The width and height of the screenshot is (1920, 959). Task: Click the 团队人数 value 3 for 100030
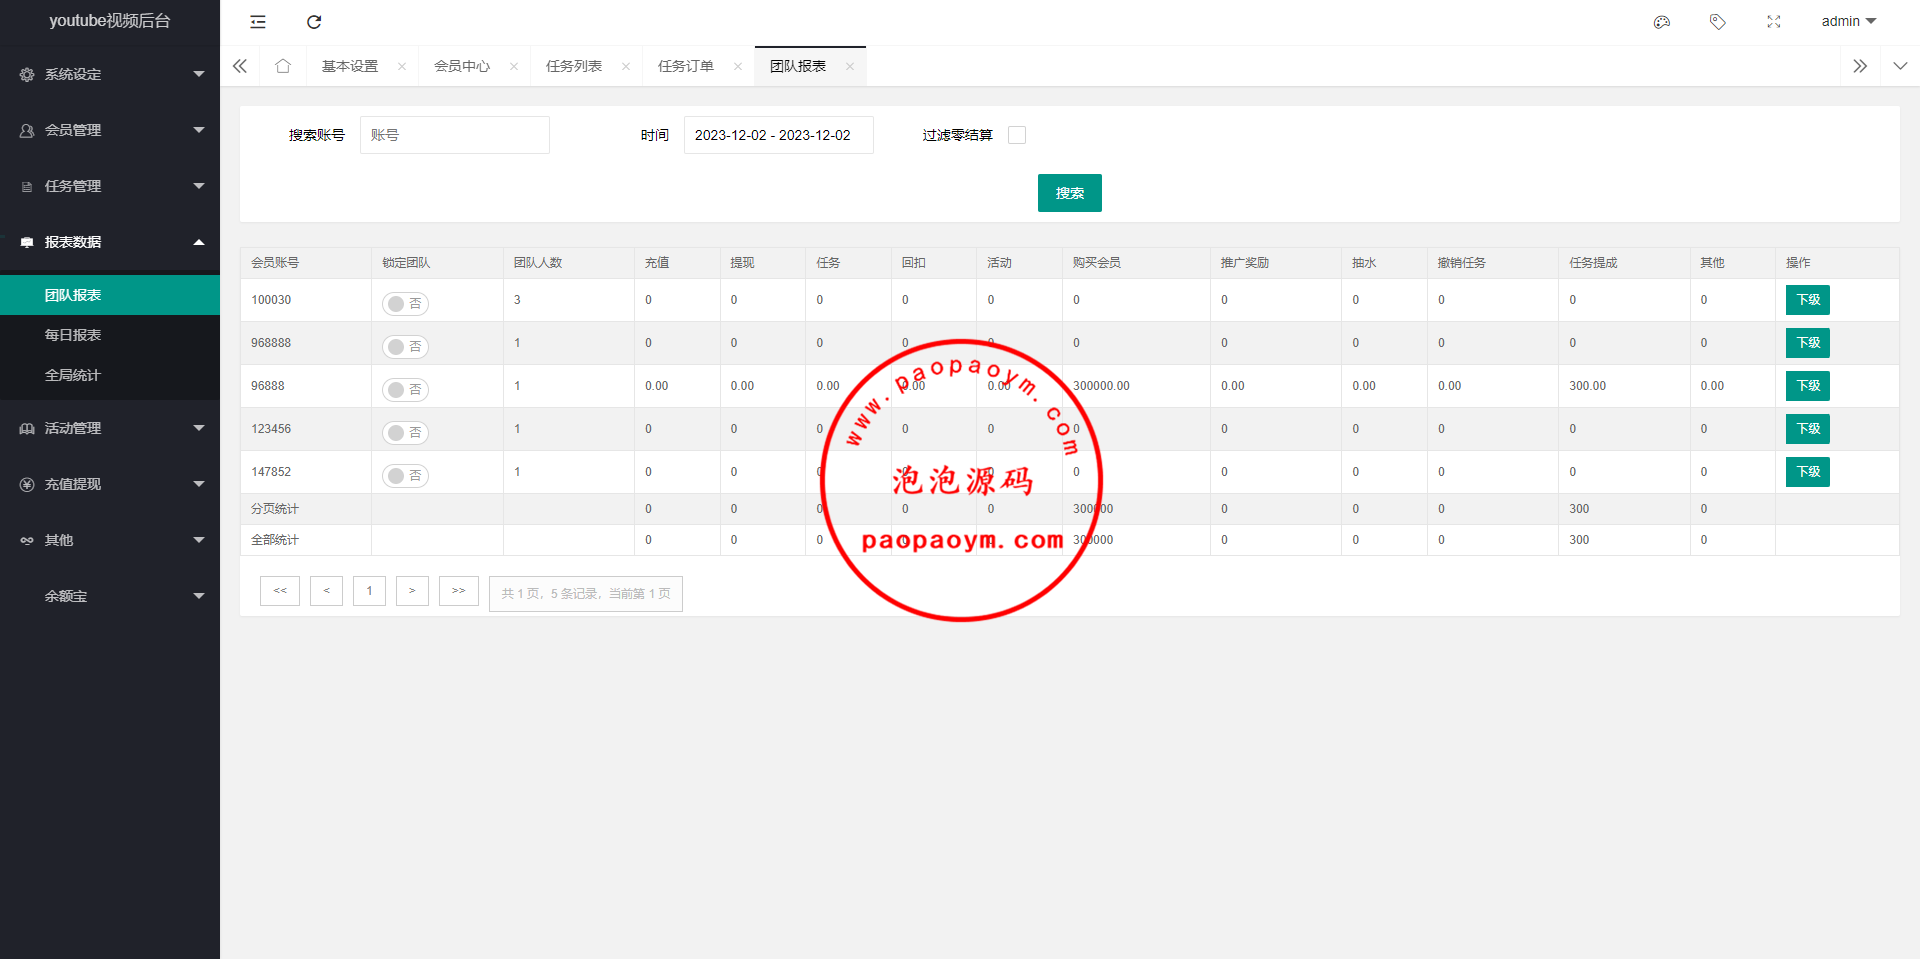coord(517,300)
